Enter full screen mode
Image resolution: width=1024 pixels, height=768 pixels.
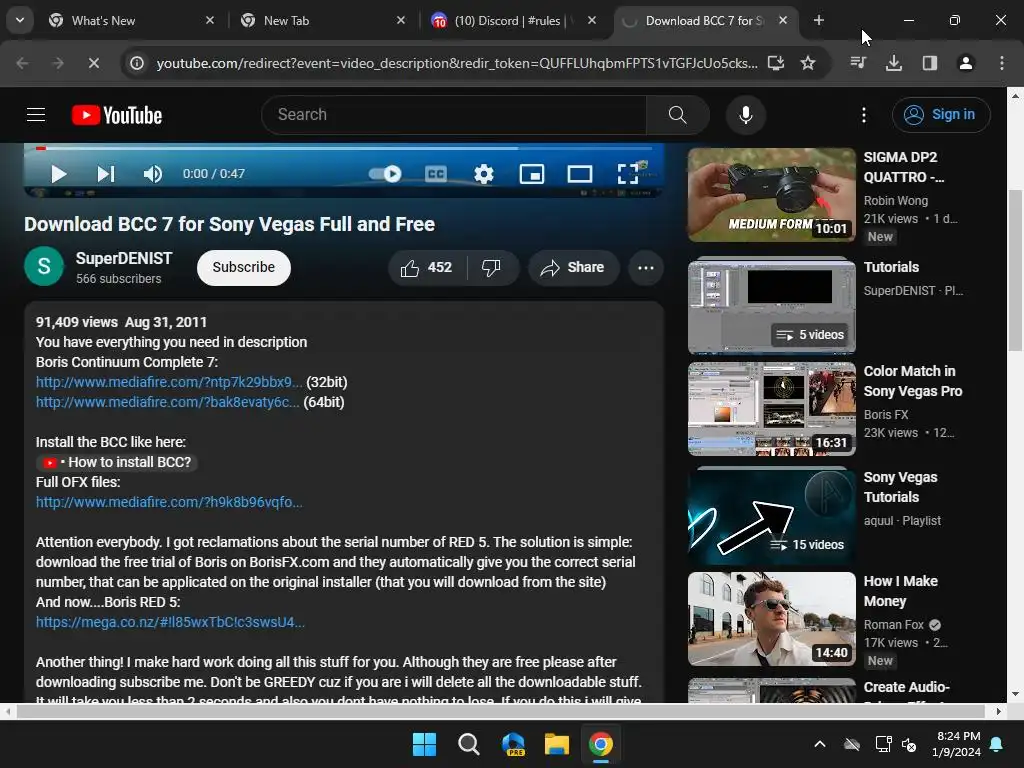click(628, 174)
